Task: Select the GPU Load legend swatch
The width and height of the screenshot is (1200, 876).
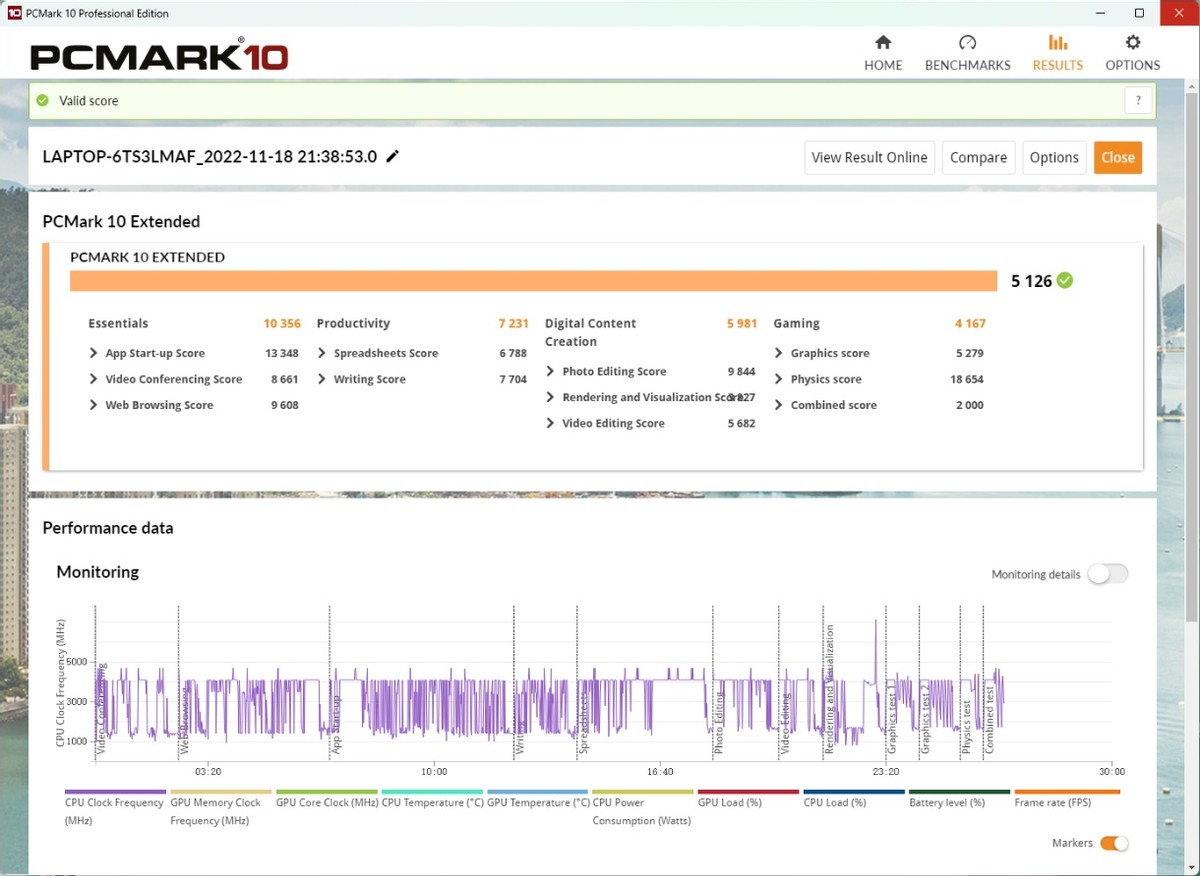Action: pos(747,792)
